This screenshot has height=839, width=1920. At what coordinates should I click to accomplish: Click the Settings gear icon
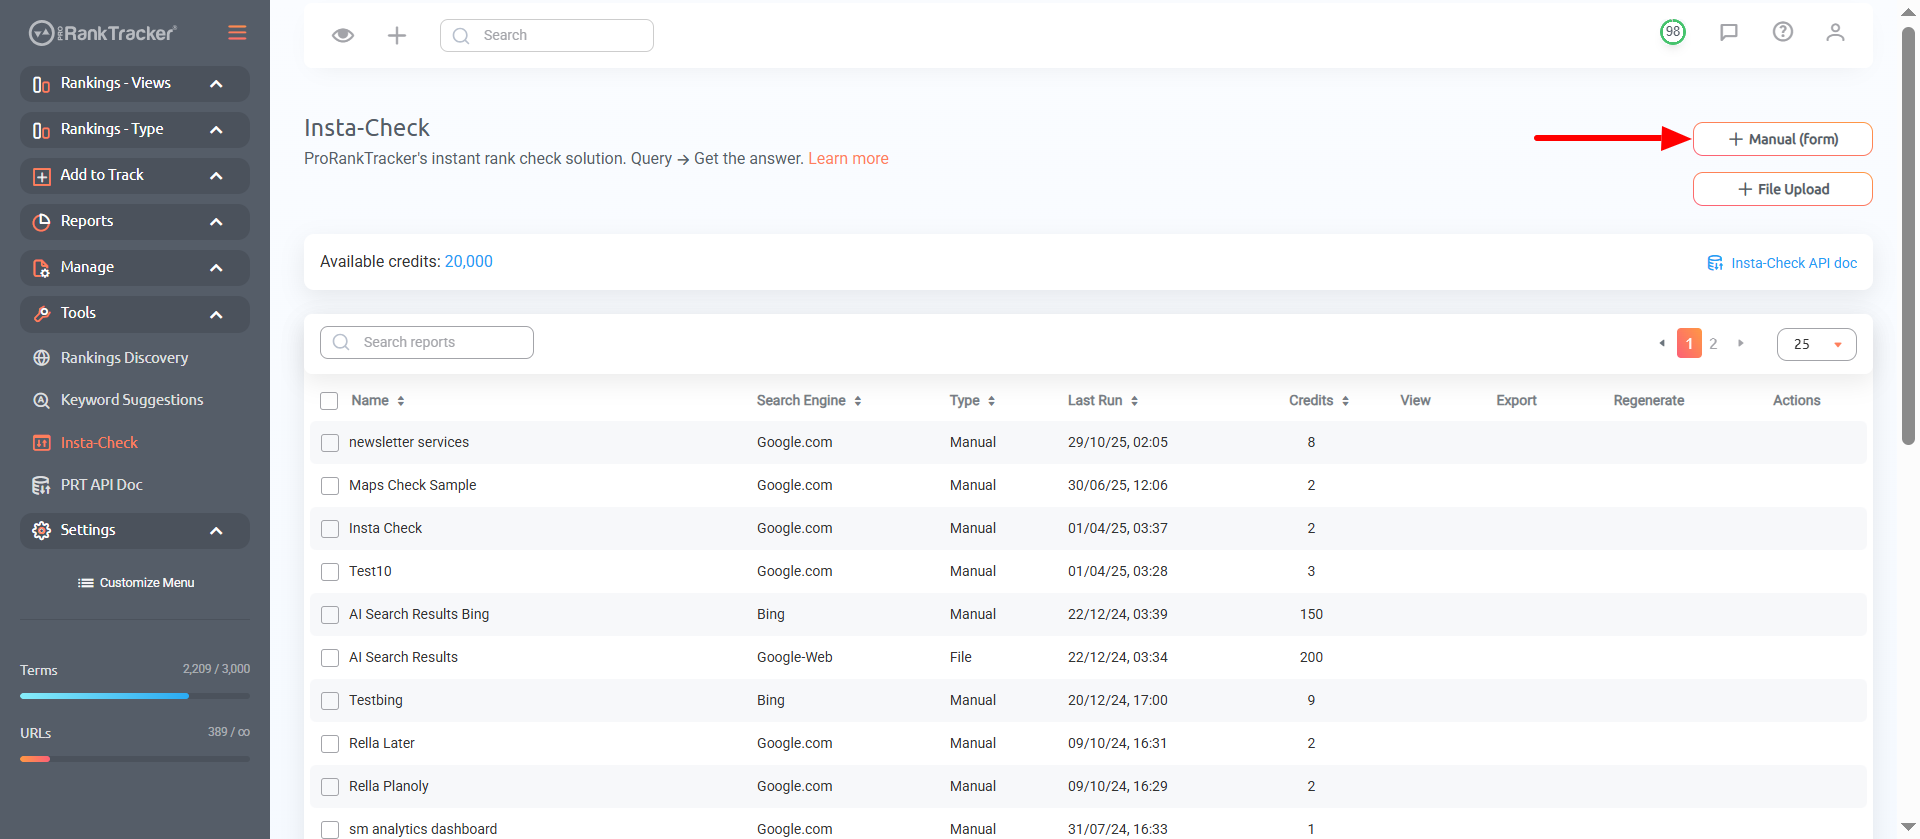click(41, 531)
